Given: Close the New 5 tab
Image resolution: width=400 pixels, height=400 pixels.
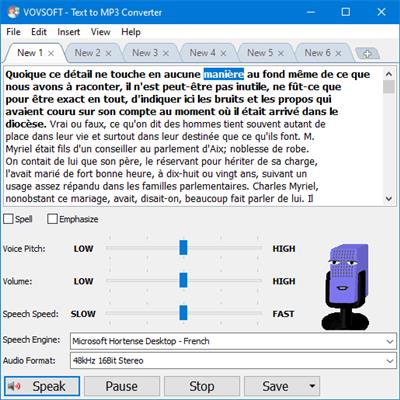Looking at the screenshot, I should coord(281,53).
